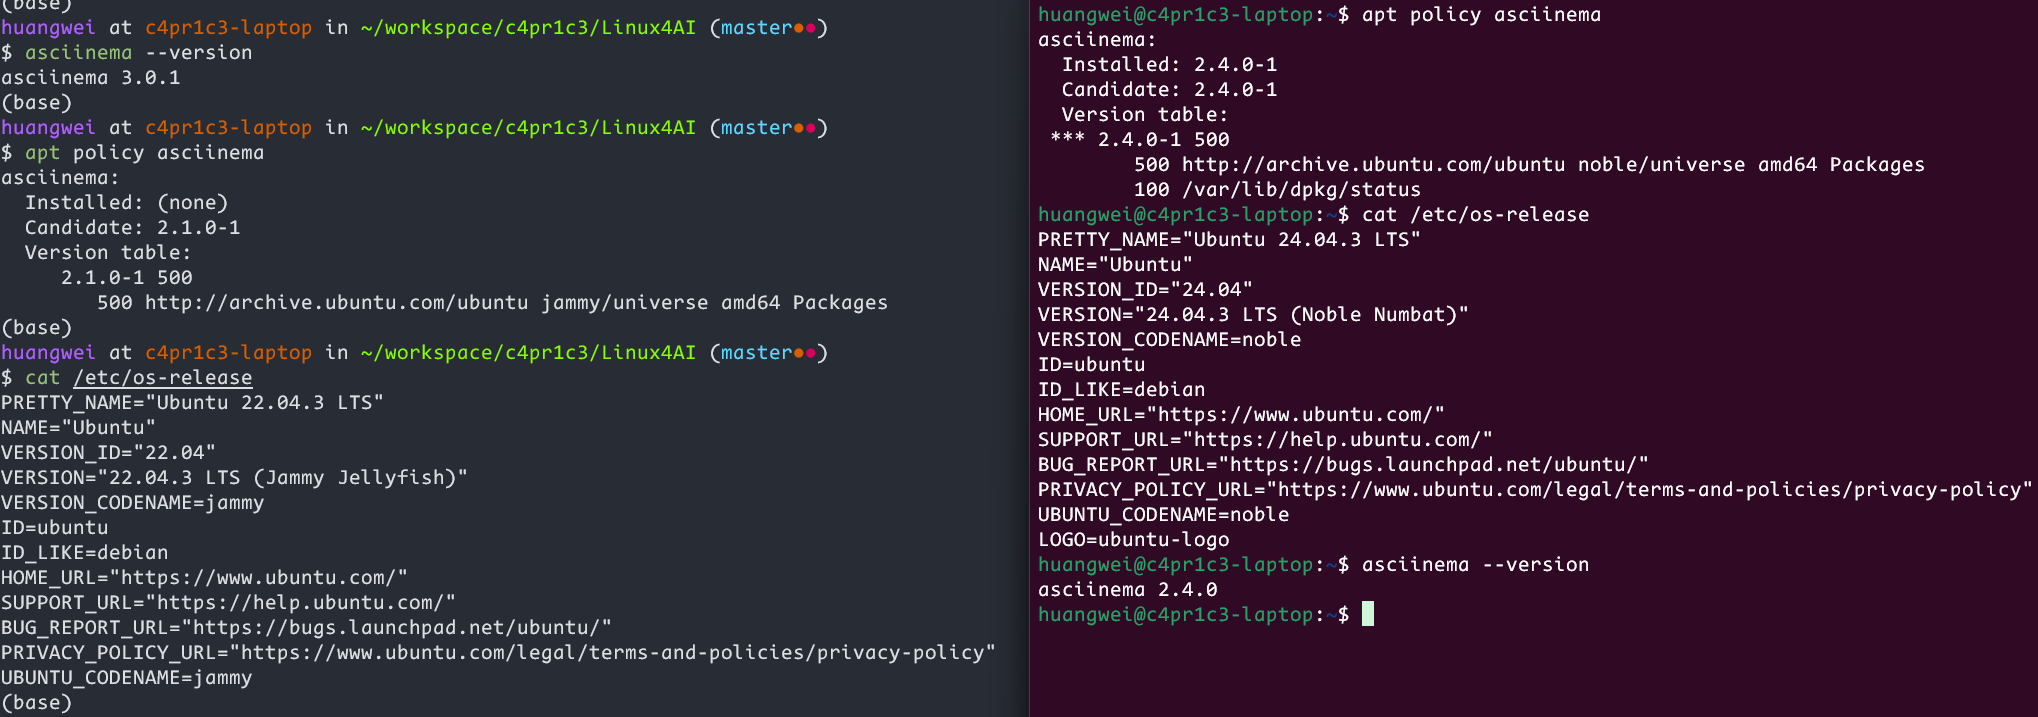Click the git status dots above "cat /etc/os-release"
The image size is (2038, 717).
804,353
